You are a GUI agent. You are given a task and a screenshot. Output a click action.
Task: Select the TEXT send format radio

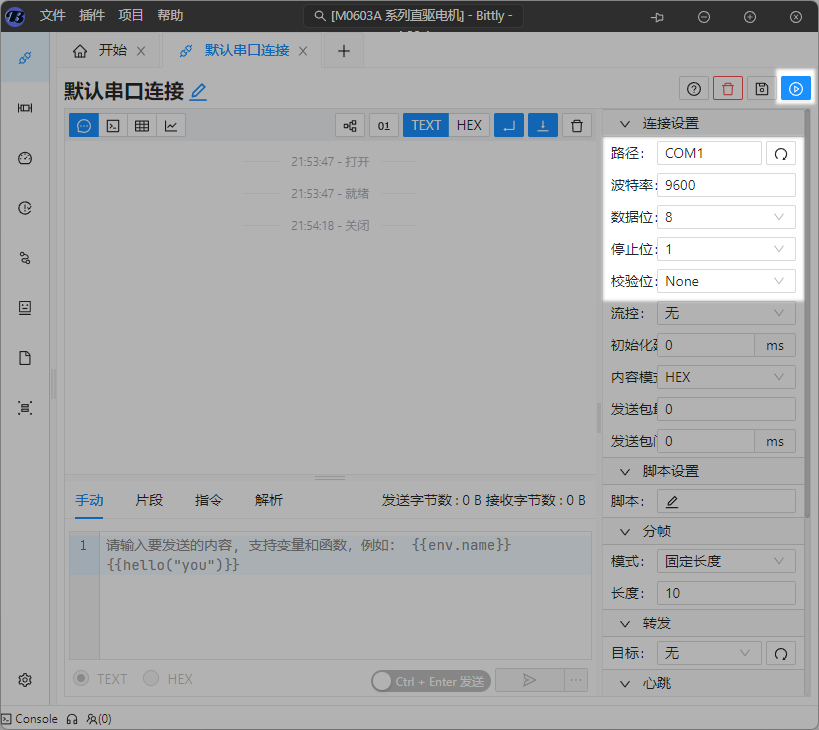83,679
